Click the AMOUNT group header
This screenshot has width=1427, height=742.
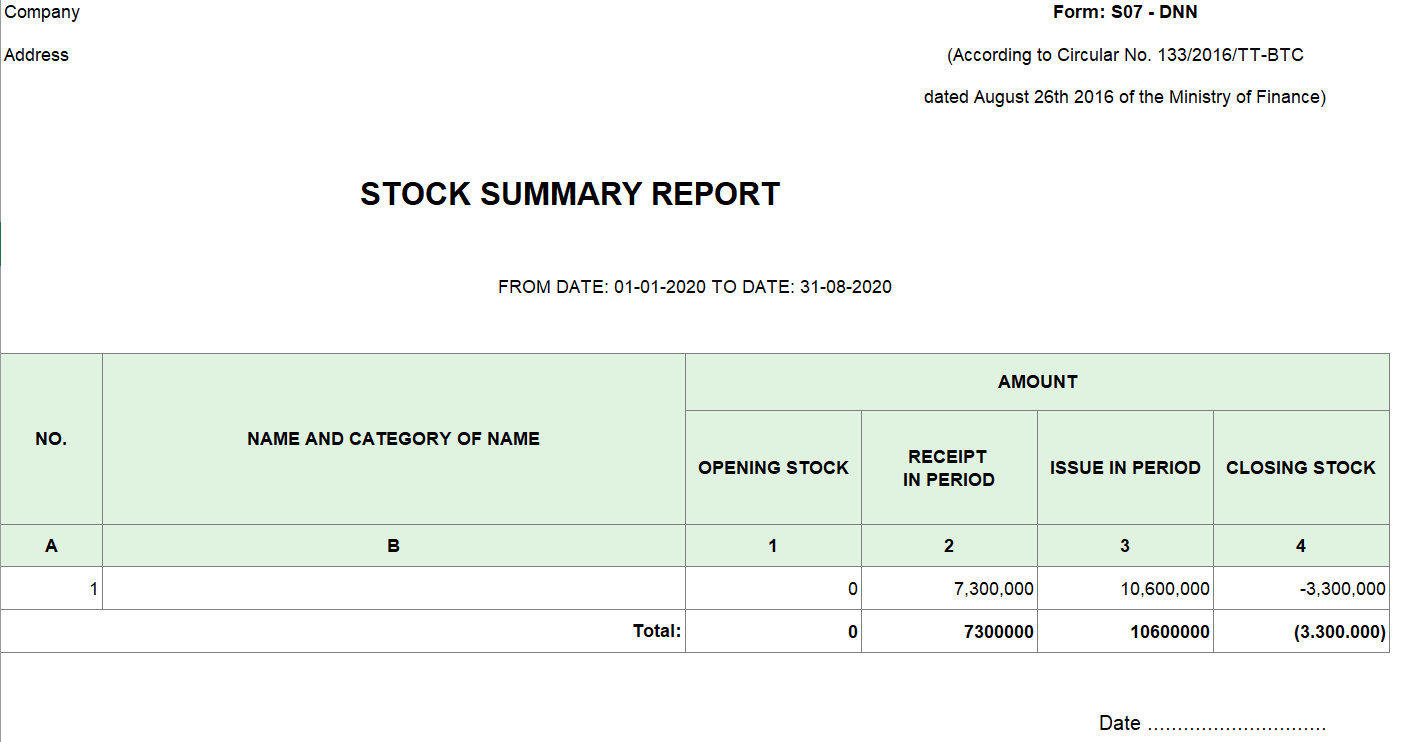click(1037, 382)
